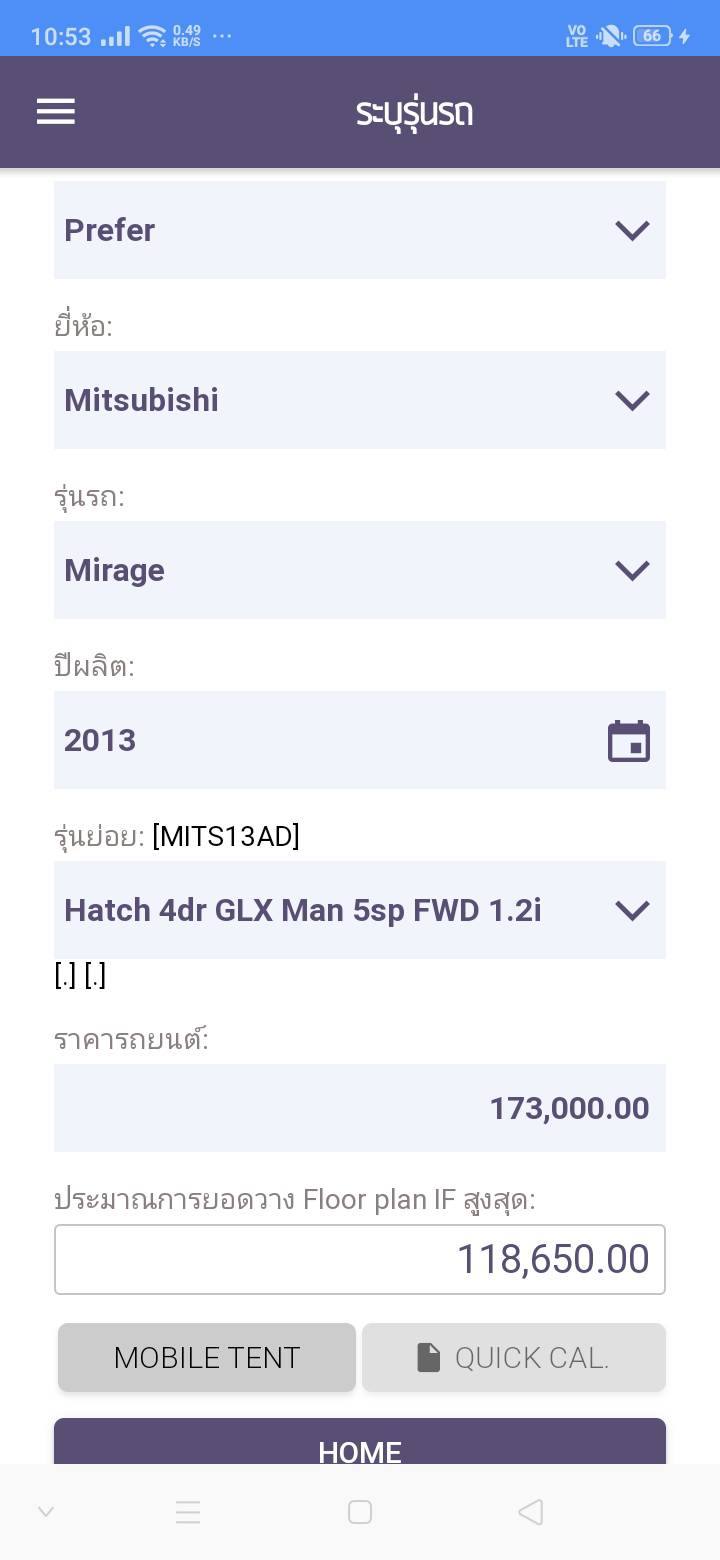Select the 118,650.00 floor plan field

point(360,1259)
